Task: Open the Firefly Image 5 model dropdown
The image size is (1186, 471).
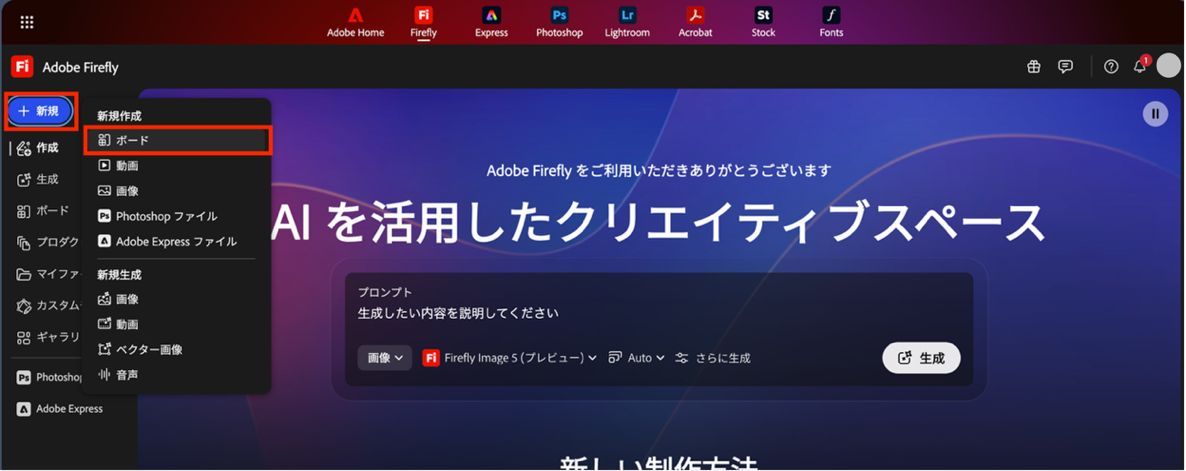Action: [511, 358]
